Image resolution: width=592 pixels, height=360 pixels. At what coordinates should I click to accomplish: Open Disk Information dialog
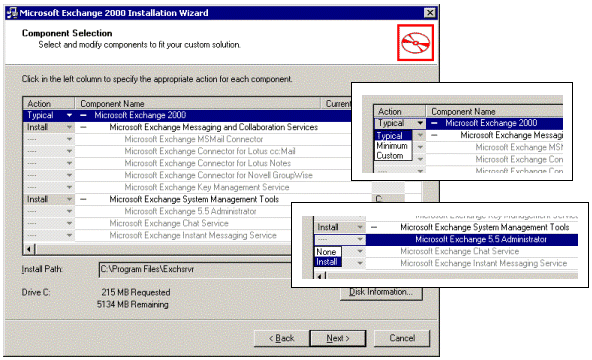point(381,292)
